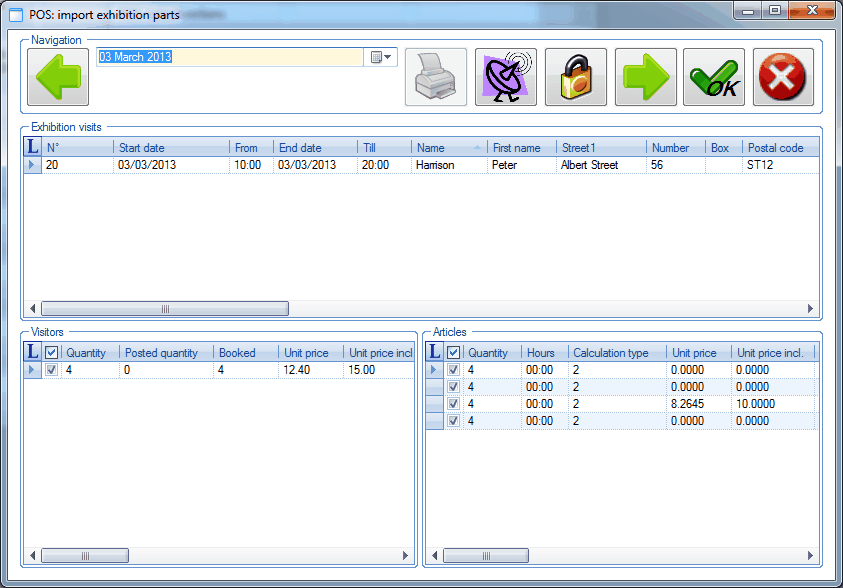Click the green right arrow navigation button
The height and width of the screenshot is (588, 843).
point(646,77)
